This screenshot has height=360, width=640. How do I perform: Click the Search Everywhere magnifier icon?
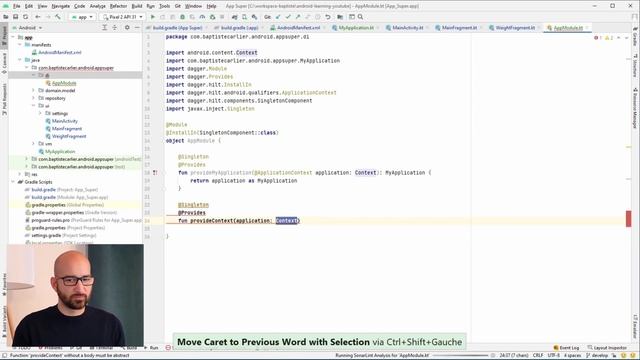click(x=360, y=17)
